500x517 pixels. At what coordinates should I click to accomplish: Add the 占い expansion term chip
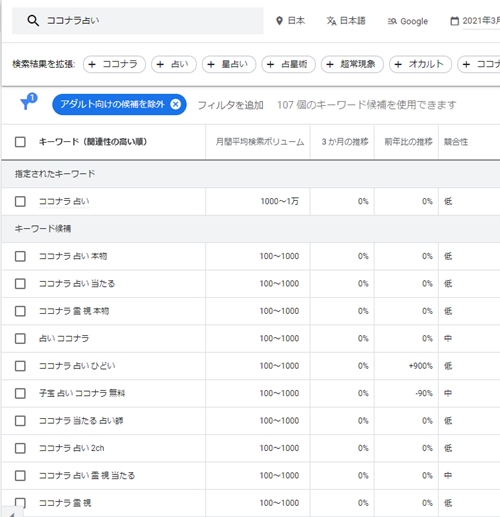click(x=174, y=64)
